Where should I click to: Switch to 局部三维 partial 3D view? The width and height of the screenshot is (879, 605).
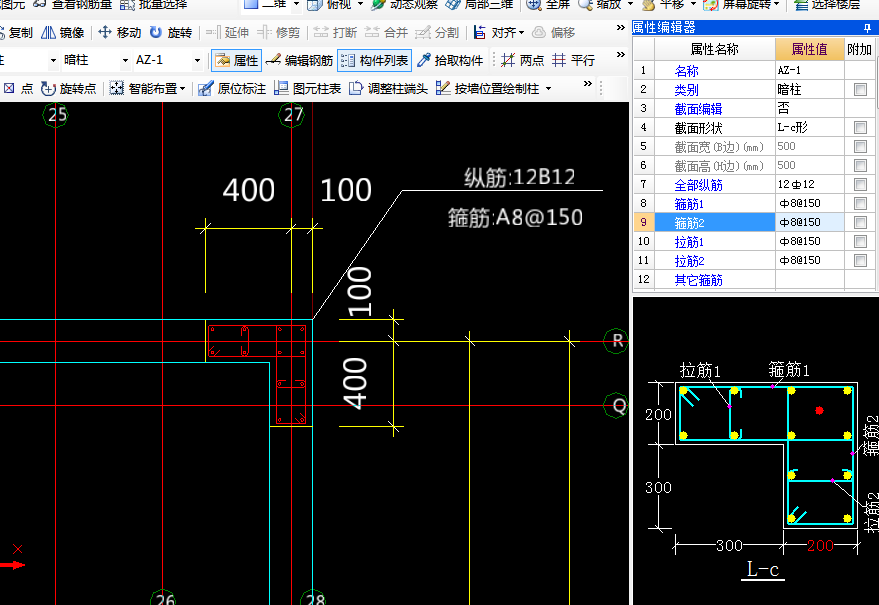(x=480, y=4)
